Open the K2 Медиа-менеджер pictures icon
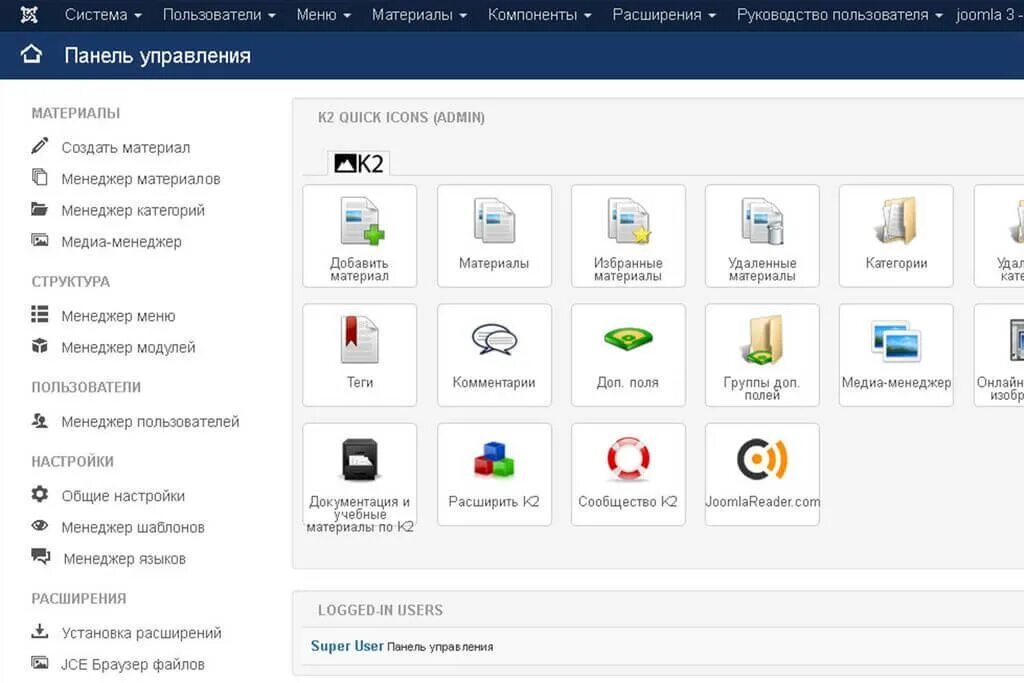This screenshot has width=1024, height=683. click(x=896, y=355)
